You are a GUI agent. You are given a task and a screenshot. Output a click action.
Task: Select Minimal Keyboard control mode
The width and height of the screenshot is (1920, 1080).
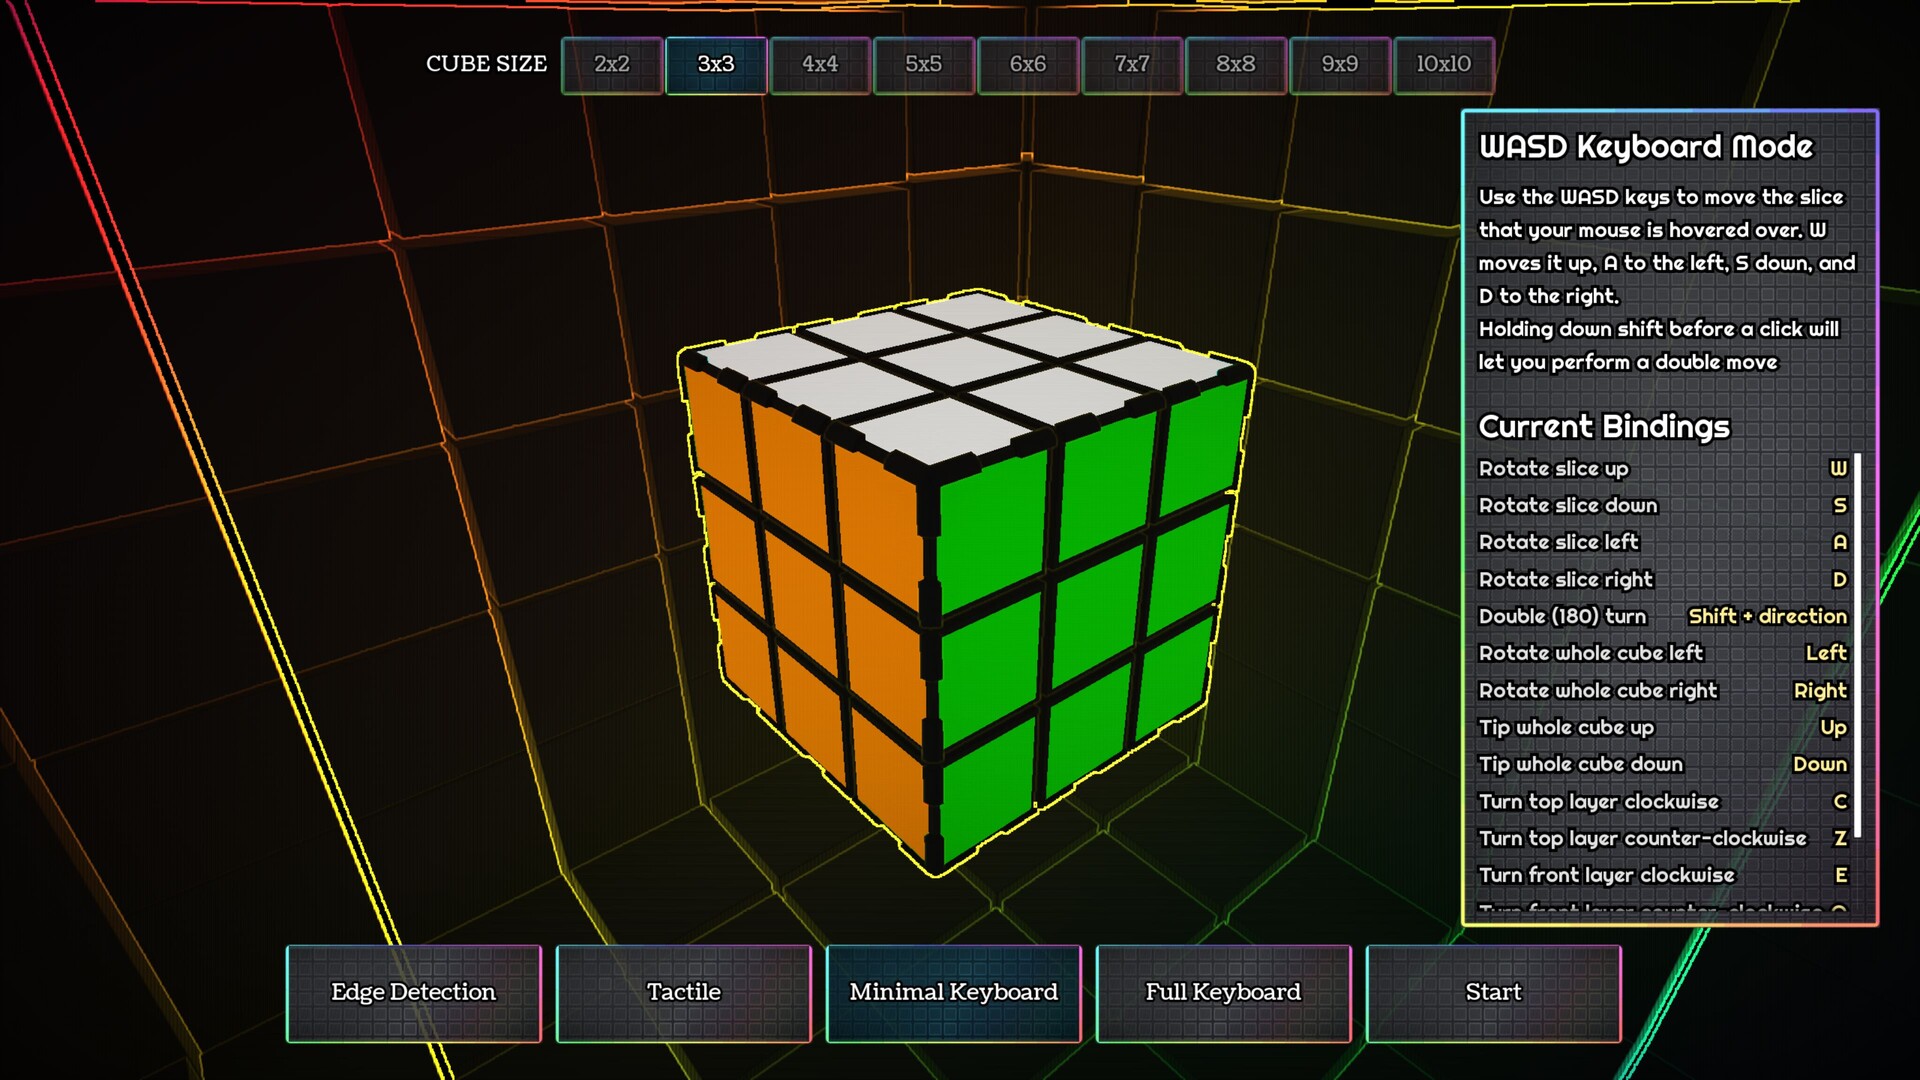coord(954,993)
